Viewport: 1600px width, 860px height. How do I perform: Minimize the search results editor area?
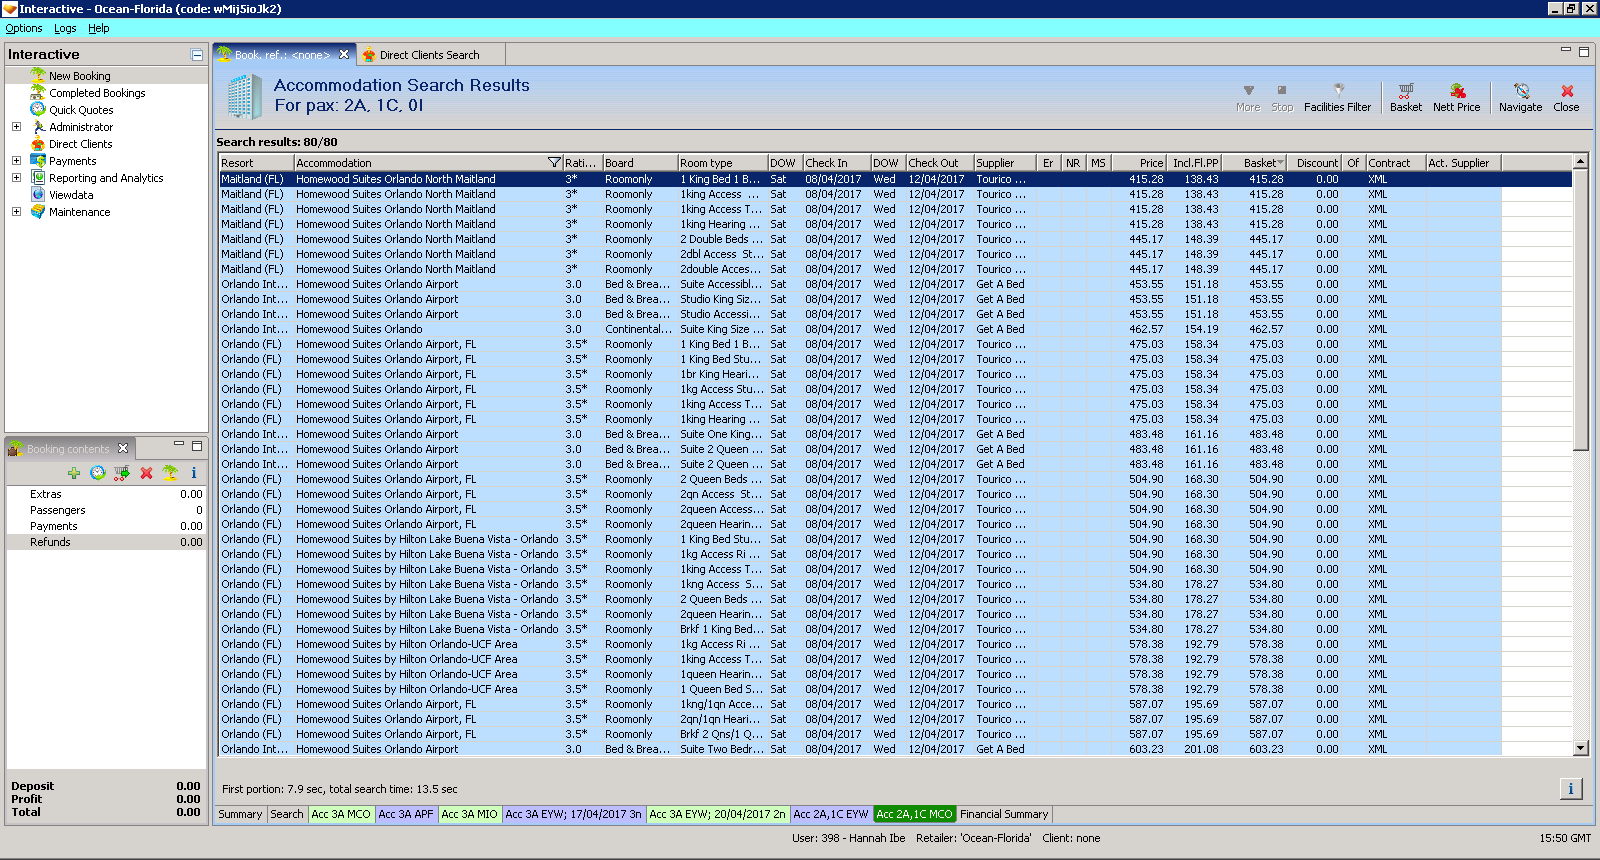pos(1566,50)
